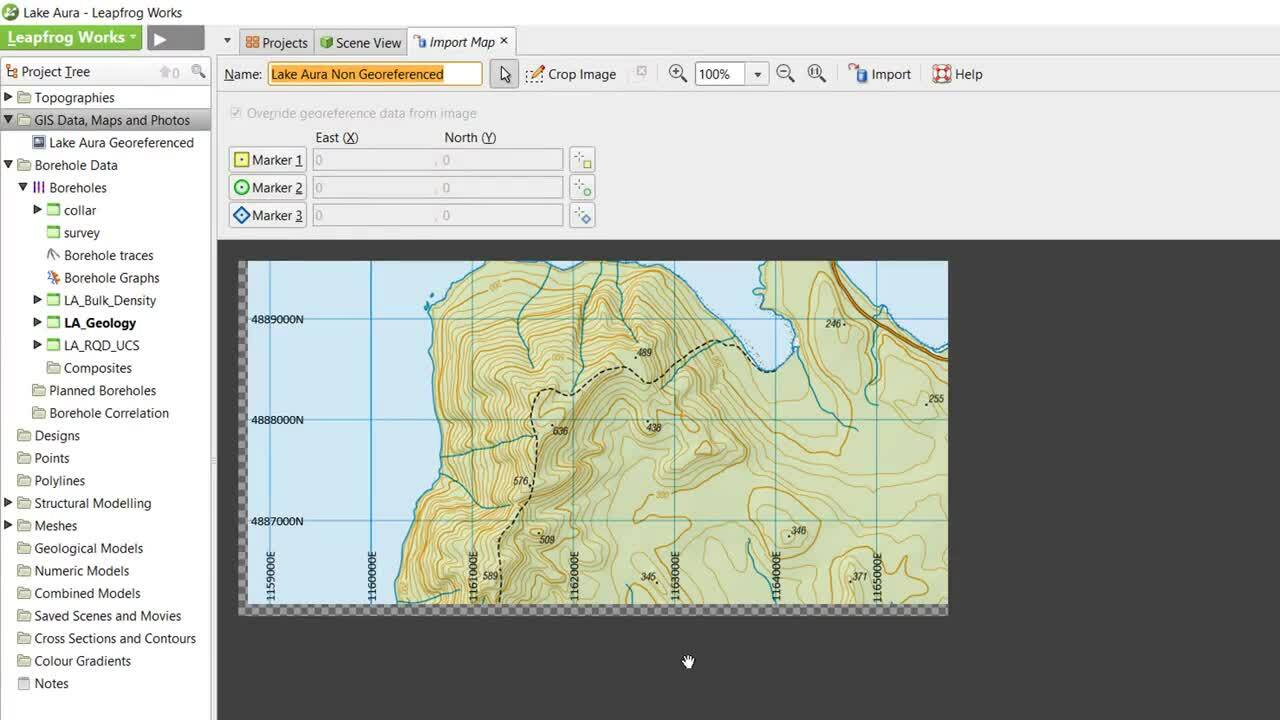Click the collar table icon
Image resolution: width=1280 pixels, height=720 pixels.
[x=54, y=210]
